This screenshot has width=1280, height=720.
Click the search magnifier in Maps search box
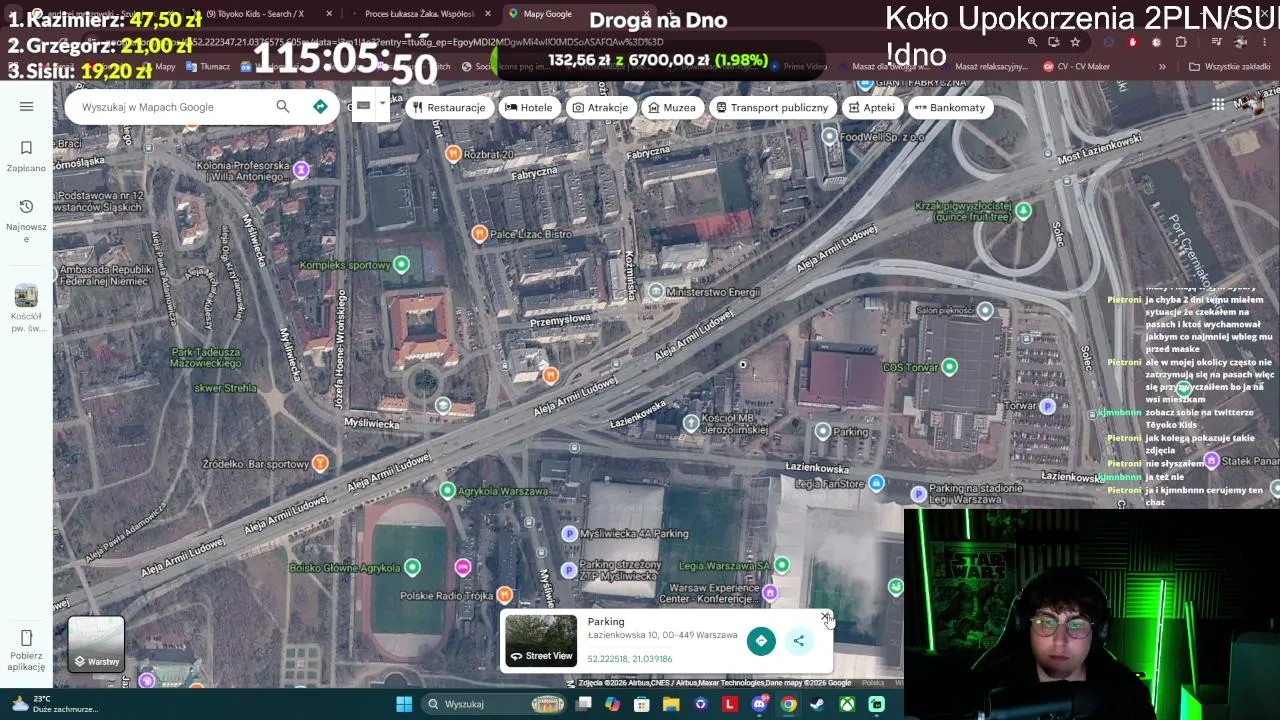pyautogui.click(x=283, y=107)
